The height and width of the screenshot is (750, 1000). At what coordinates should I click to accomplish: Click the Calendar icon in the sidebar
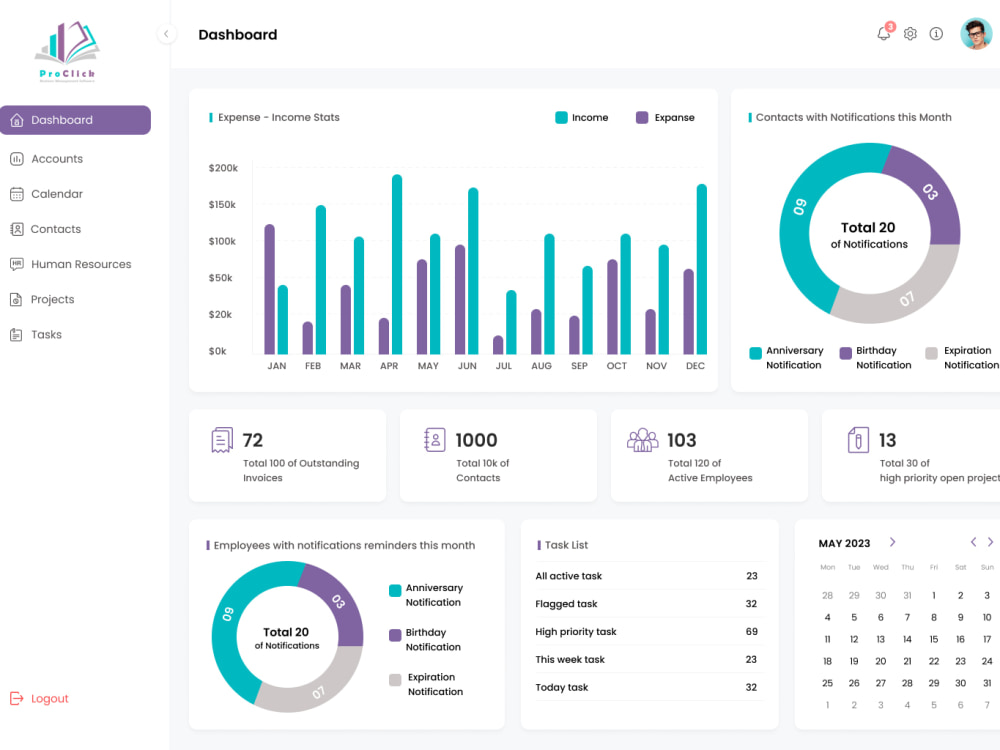click(x=17, y=194)
